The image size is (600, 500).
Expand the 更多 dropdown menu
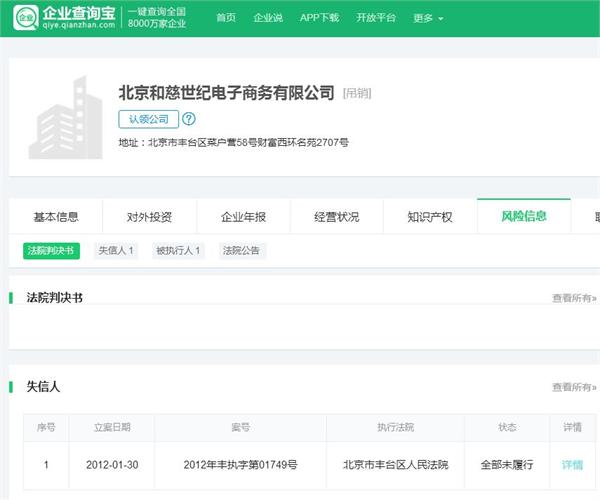(x=428, y=18)
